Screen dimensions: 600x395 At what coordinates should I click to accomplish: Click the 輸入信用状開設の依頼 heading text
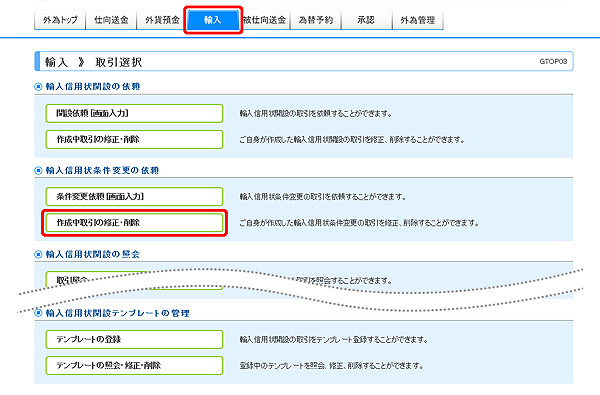point(93,87)
